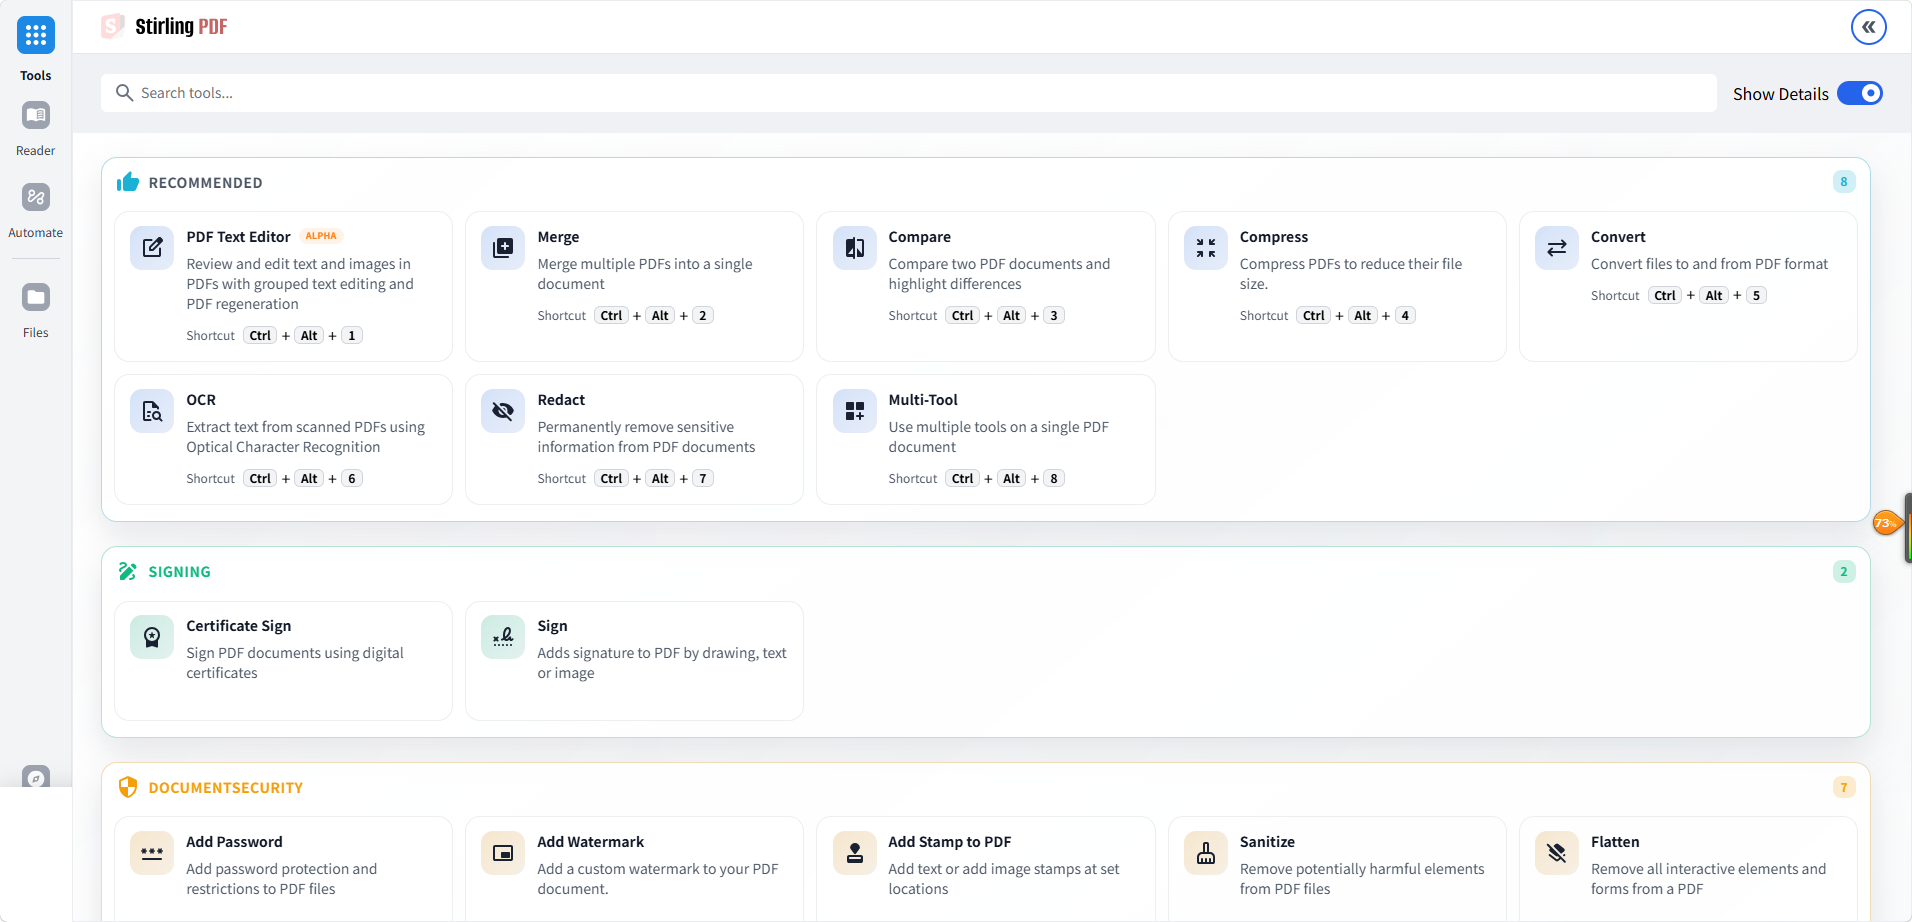The image size is (1912, 922).
Task: Click the Merge tool icon
Action: point(503,247)
